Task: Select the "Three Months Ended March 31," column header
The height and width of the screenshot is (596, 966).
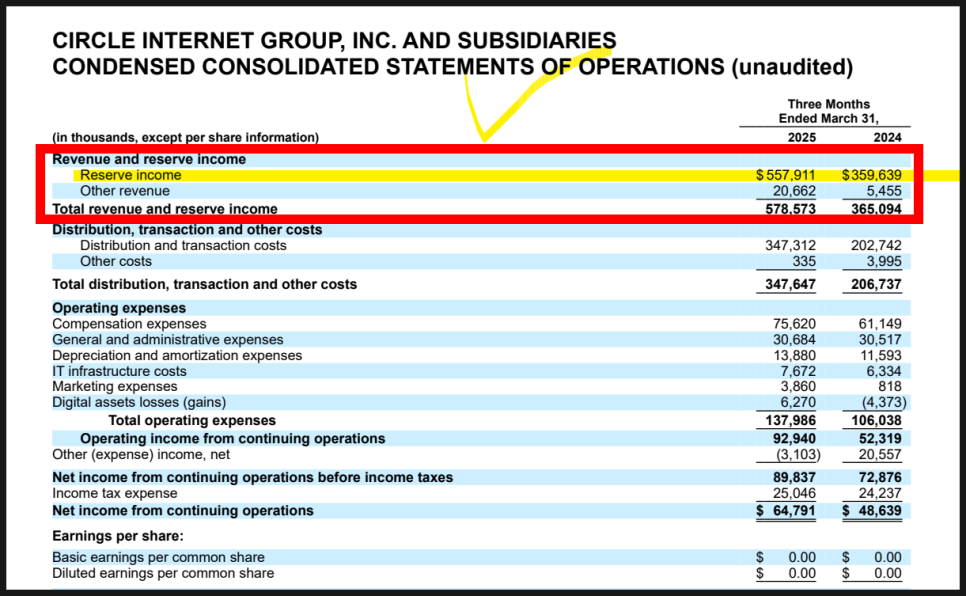Action: [828, 111]
